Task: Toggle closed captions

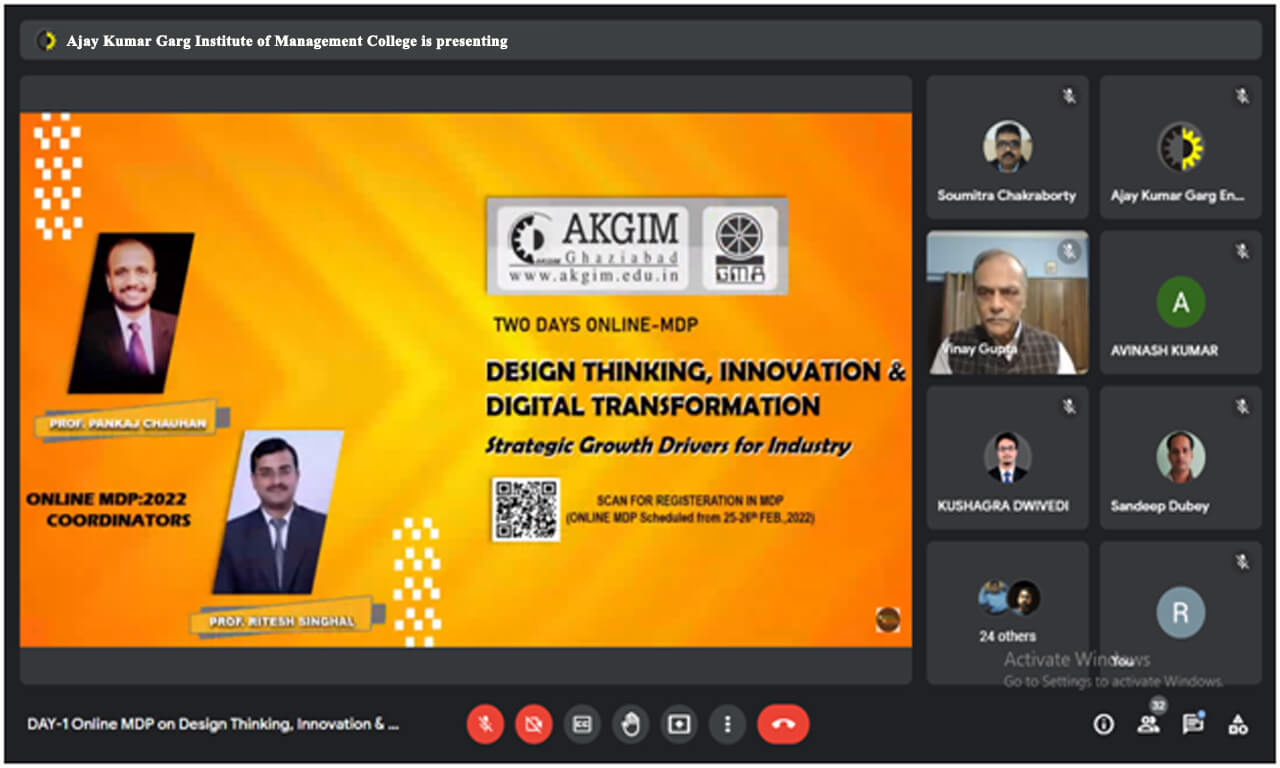Action: pos(582,724)
